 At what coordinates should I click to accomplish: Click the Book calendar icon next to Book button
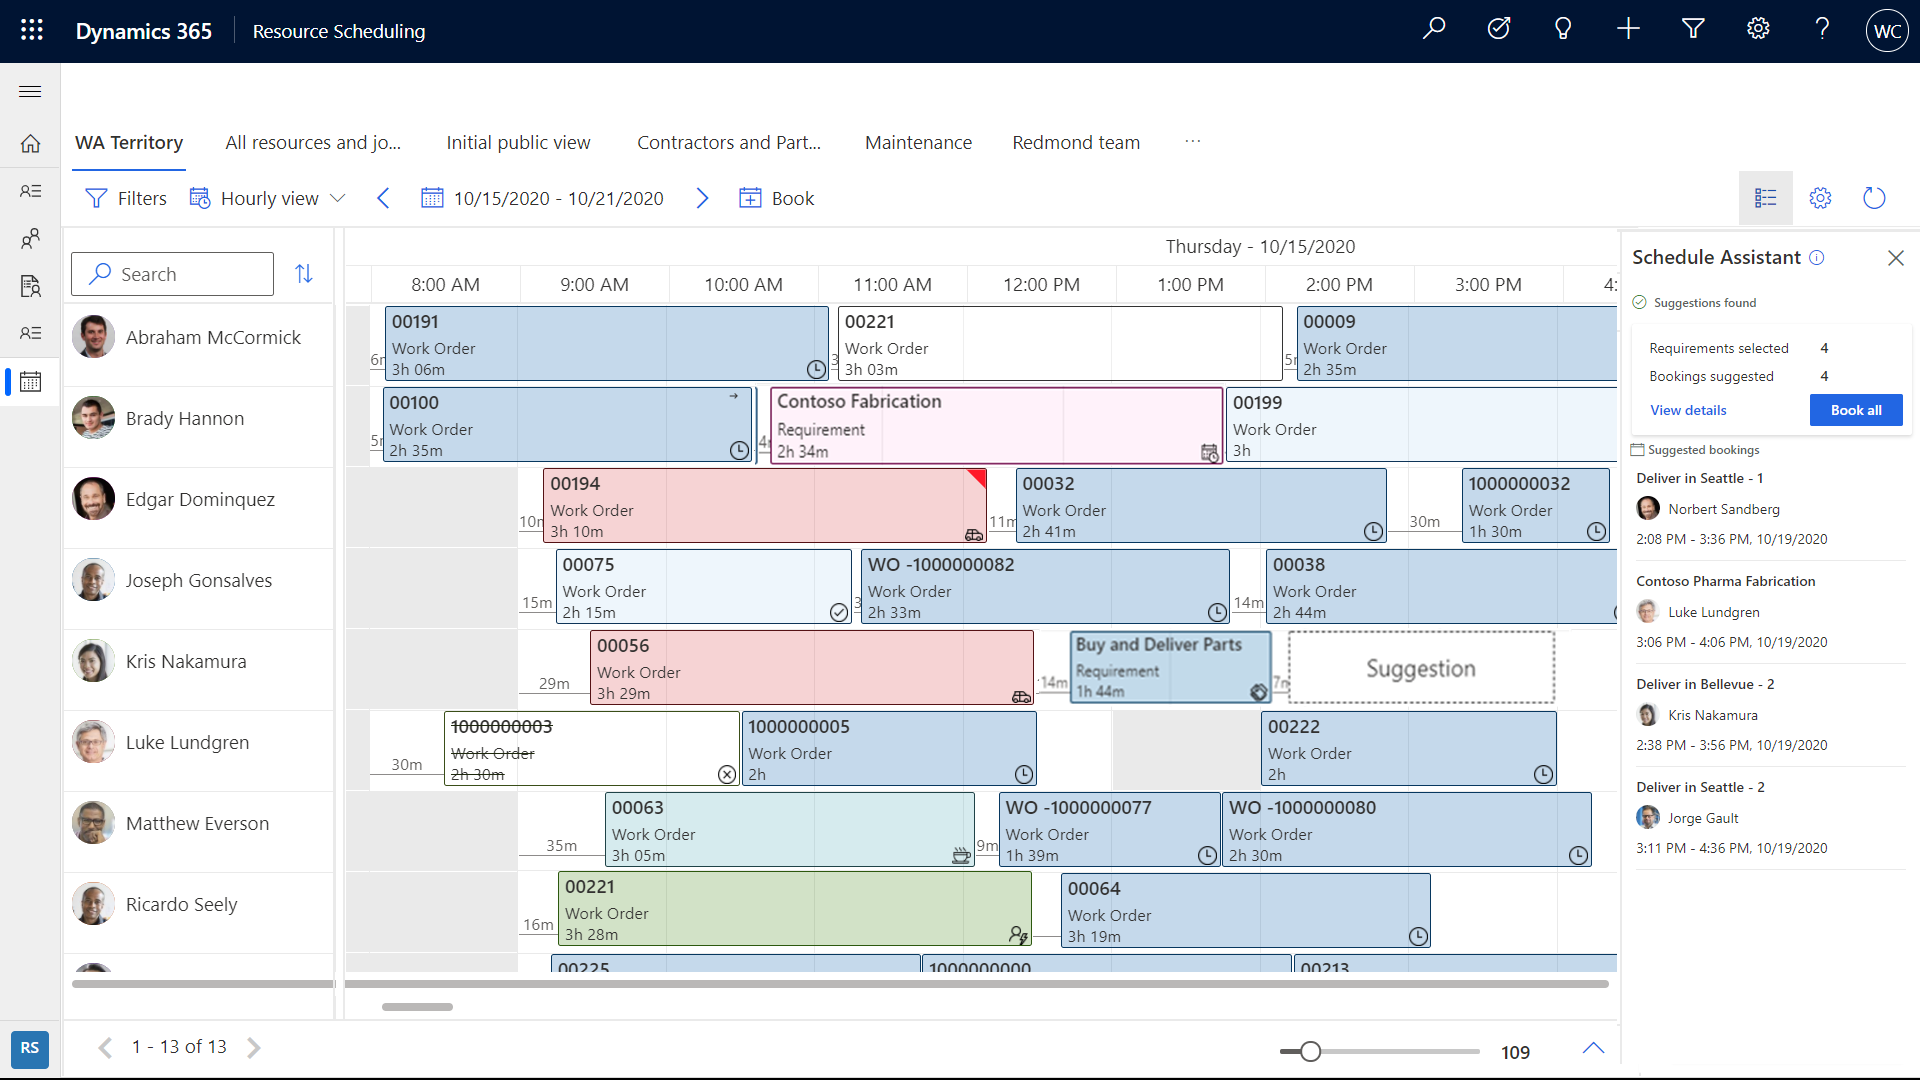749,198
